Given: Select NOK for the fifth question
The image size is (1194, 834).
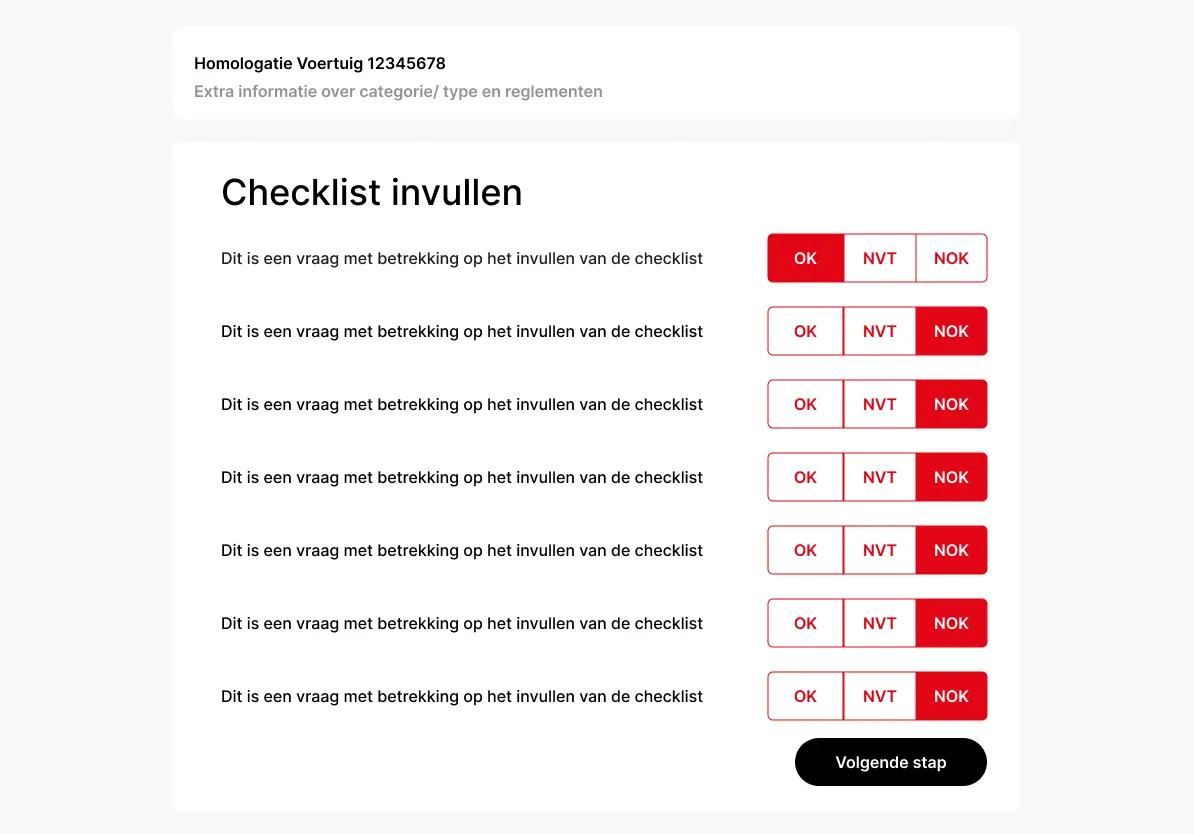Looking at the screenshot, I should click(951, 550).
